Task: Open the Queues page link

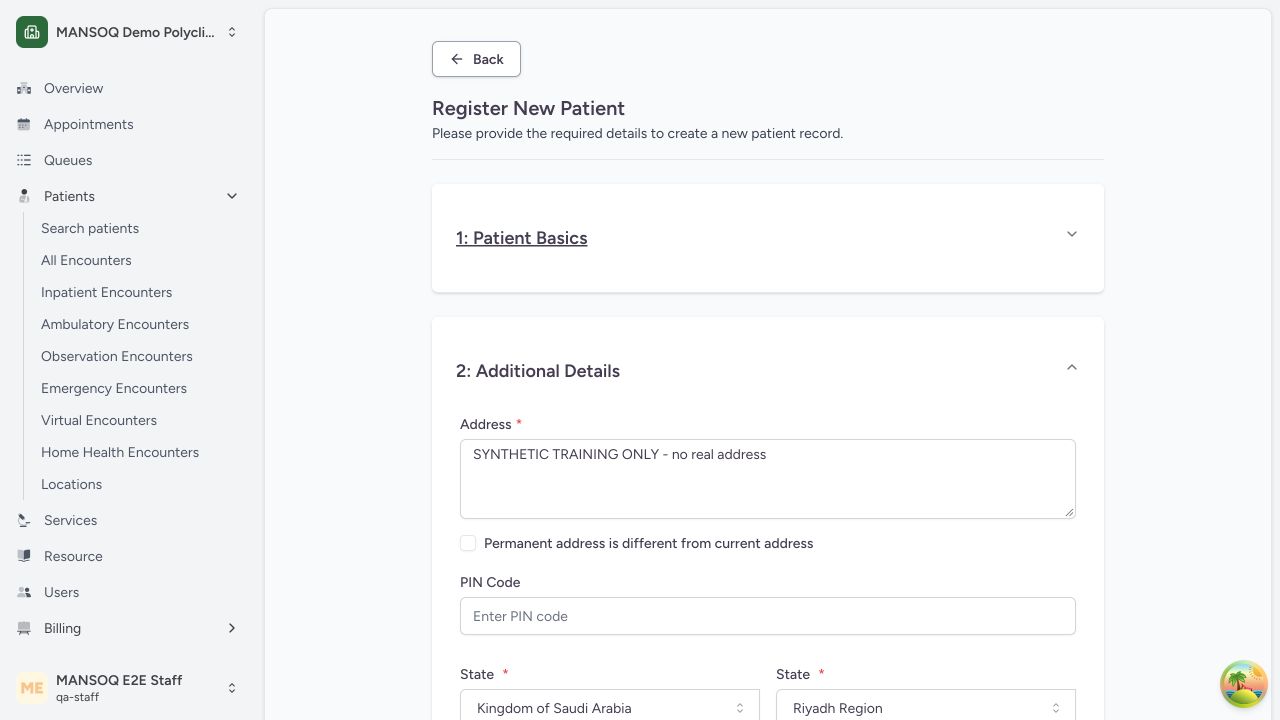Action: 68,160
